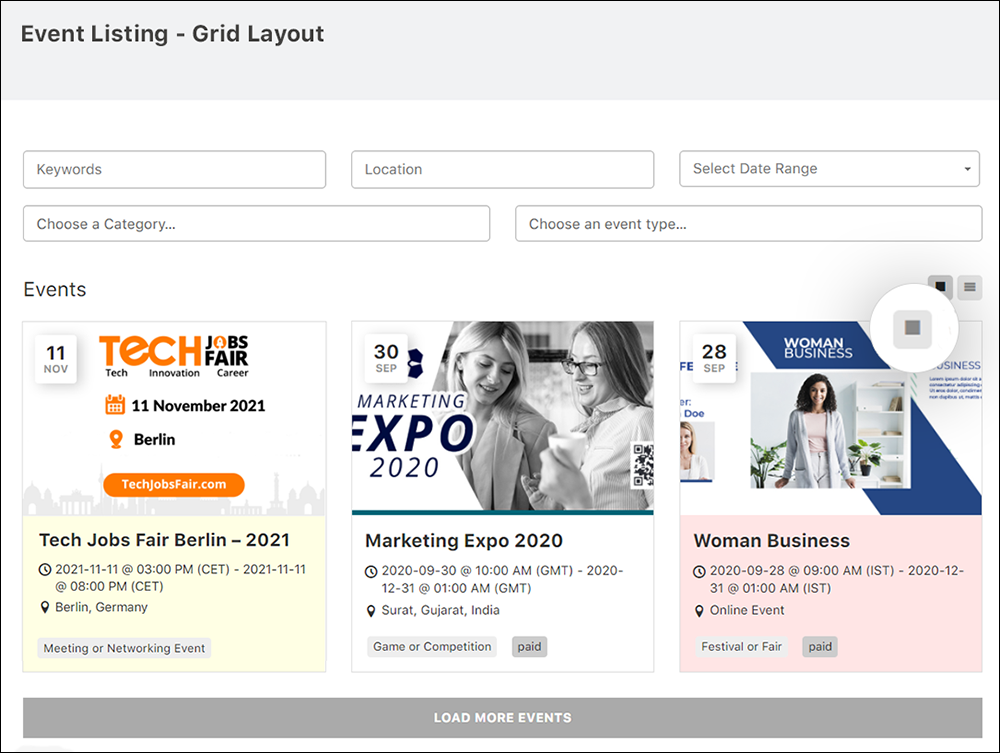The width and height of the screenshot is (1000, 753).
Task: Click the LOAD MORE EVENTS button
Action: [x=503, y=718]
